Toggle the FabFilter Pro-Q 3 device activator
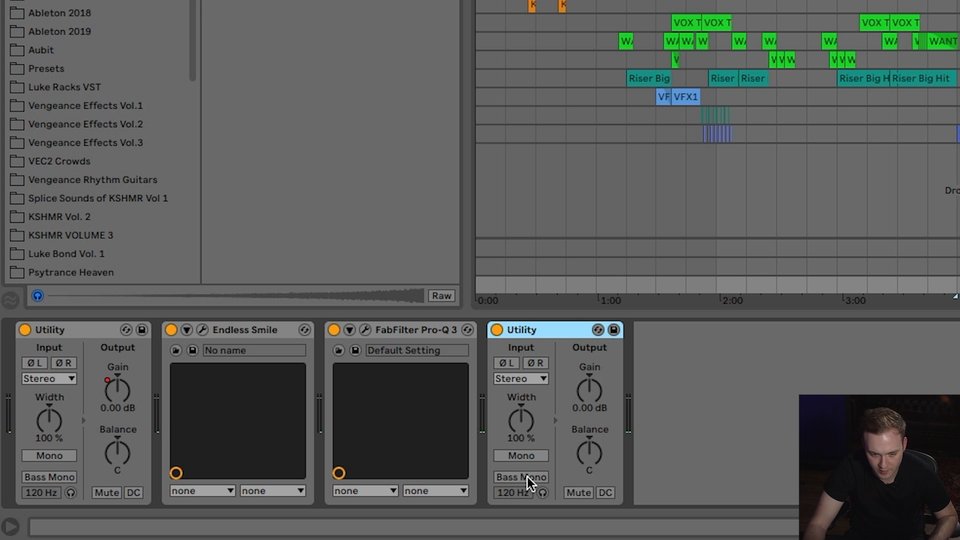Viewport: 960px width, 540px height. coord(334,330)
